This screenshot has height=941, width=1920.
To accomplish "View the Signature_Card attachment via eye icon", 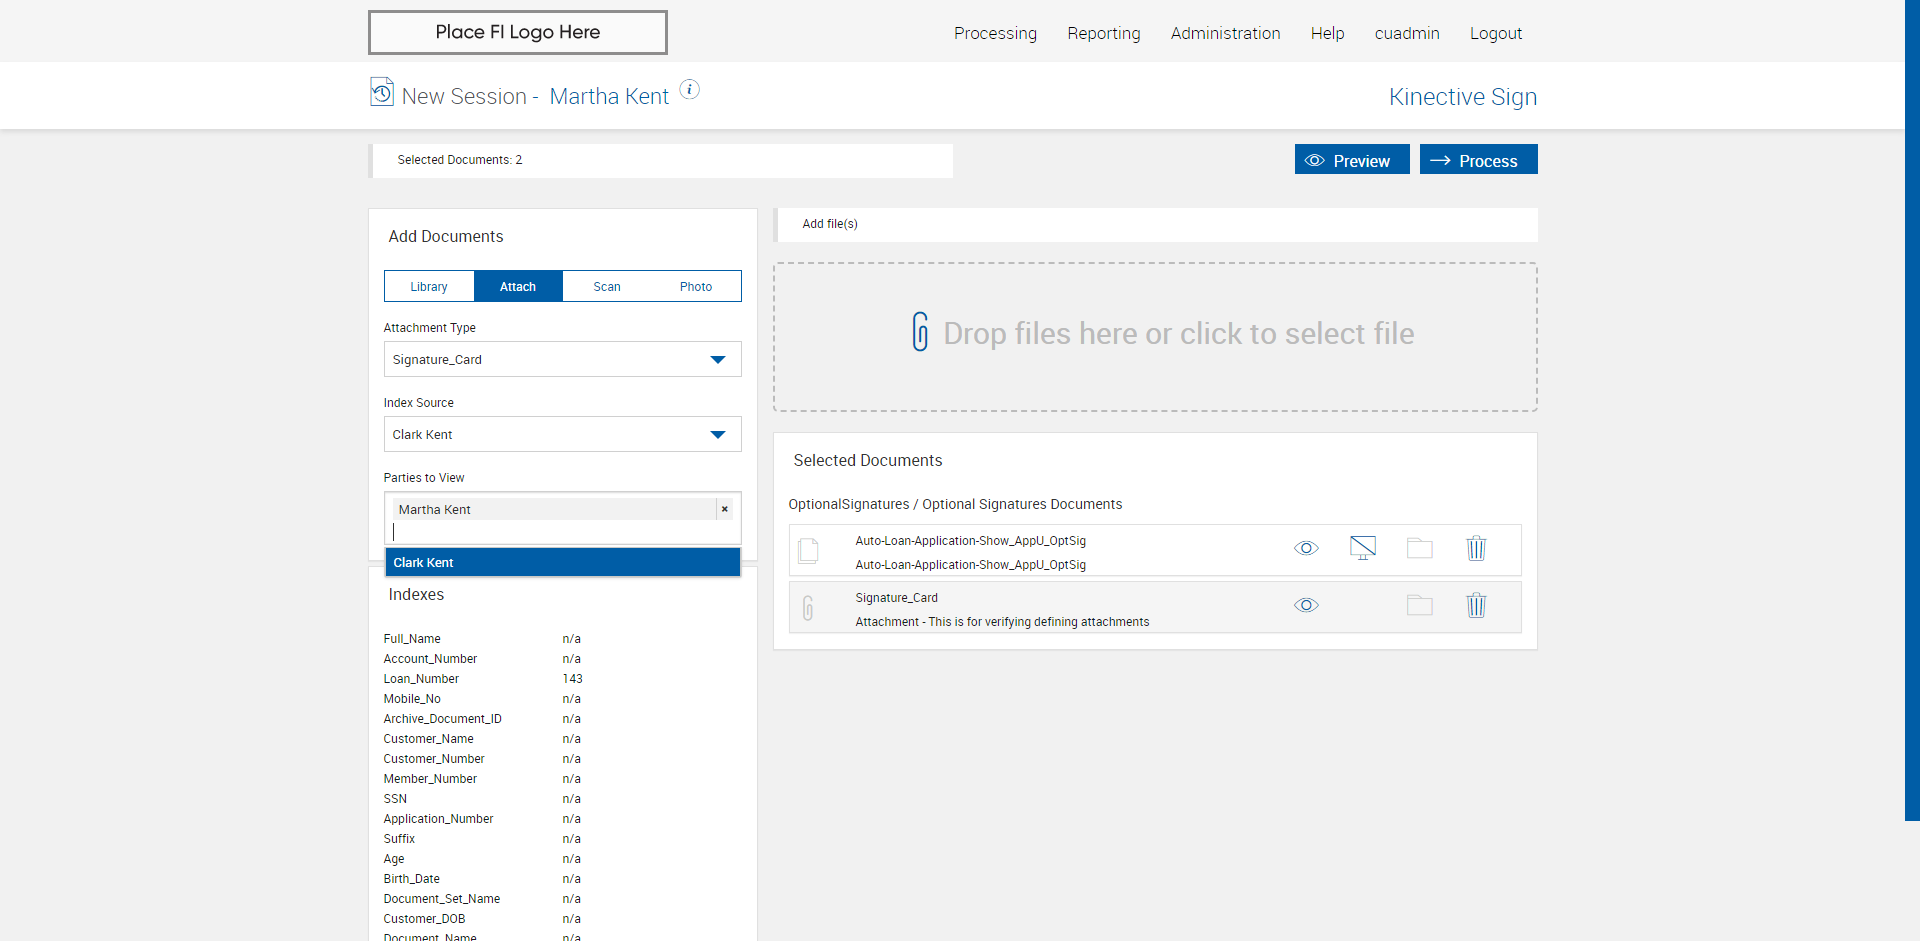I will (x=1306, y=605).
